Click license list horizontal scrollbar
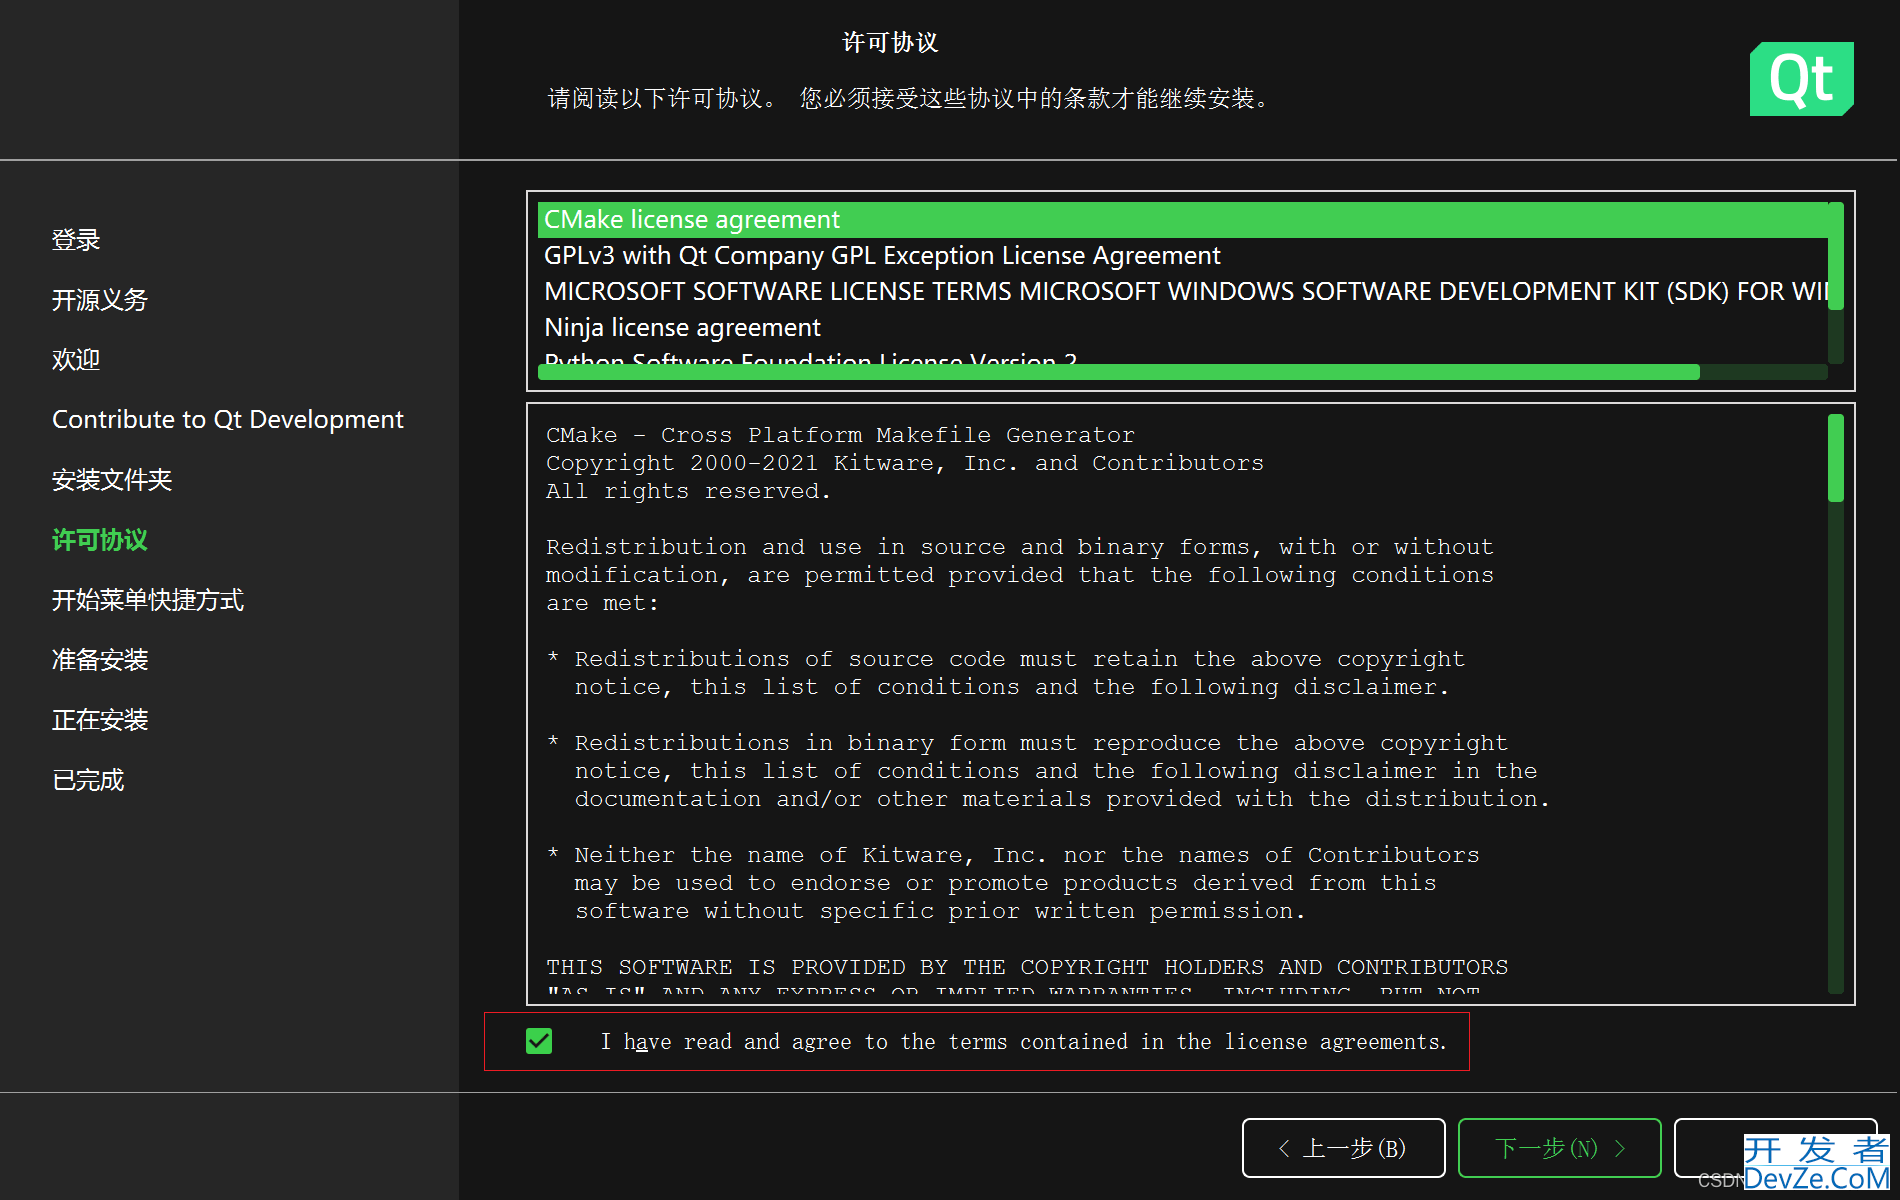 pos(1118,372)
